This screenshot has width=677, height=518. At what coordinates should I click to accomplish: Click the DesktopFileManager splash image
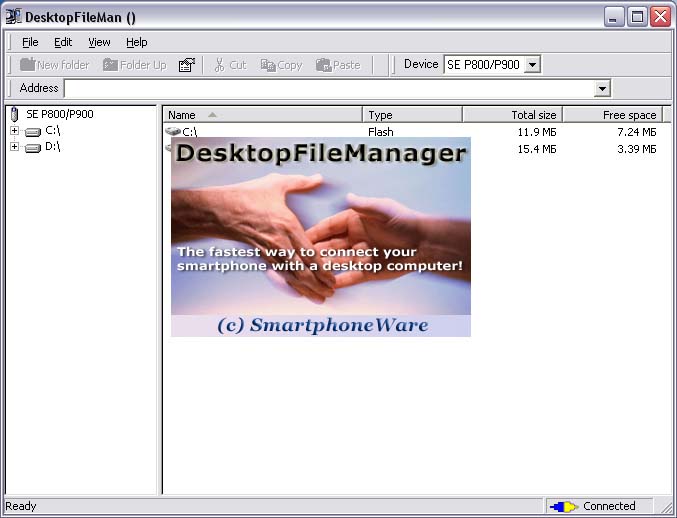tap(321, 237)
